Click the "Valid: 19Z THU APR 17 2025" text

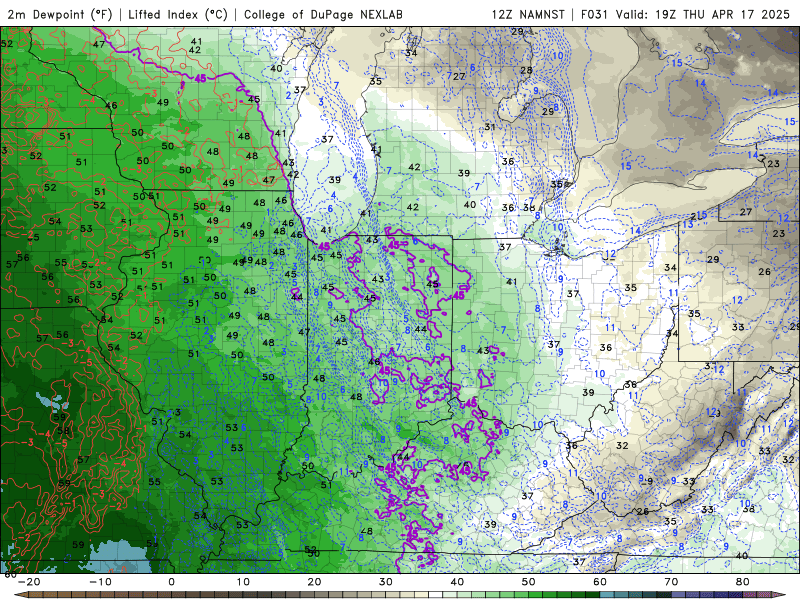coord(703,14)
